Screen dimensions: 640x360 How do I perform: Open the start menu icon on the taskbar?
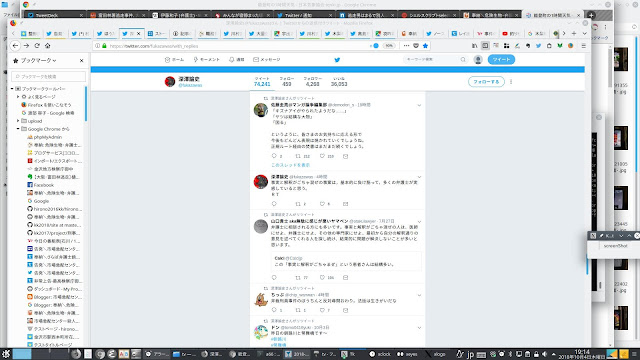[6, 354]
